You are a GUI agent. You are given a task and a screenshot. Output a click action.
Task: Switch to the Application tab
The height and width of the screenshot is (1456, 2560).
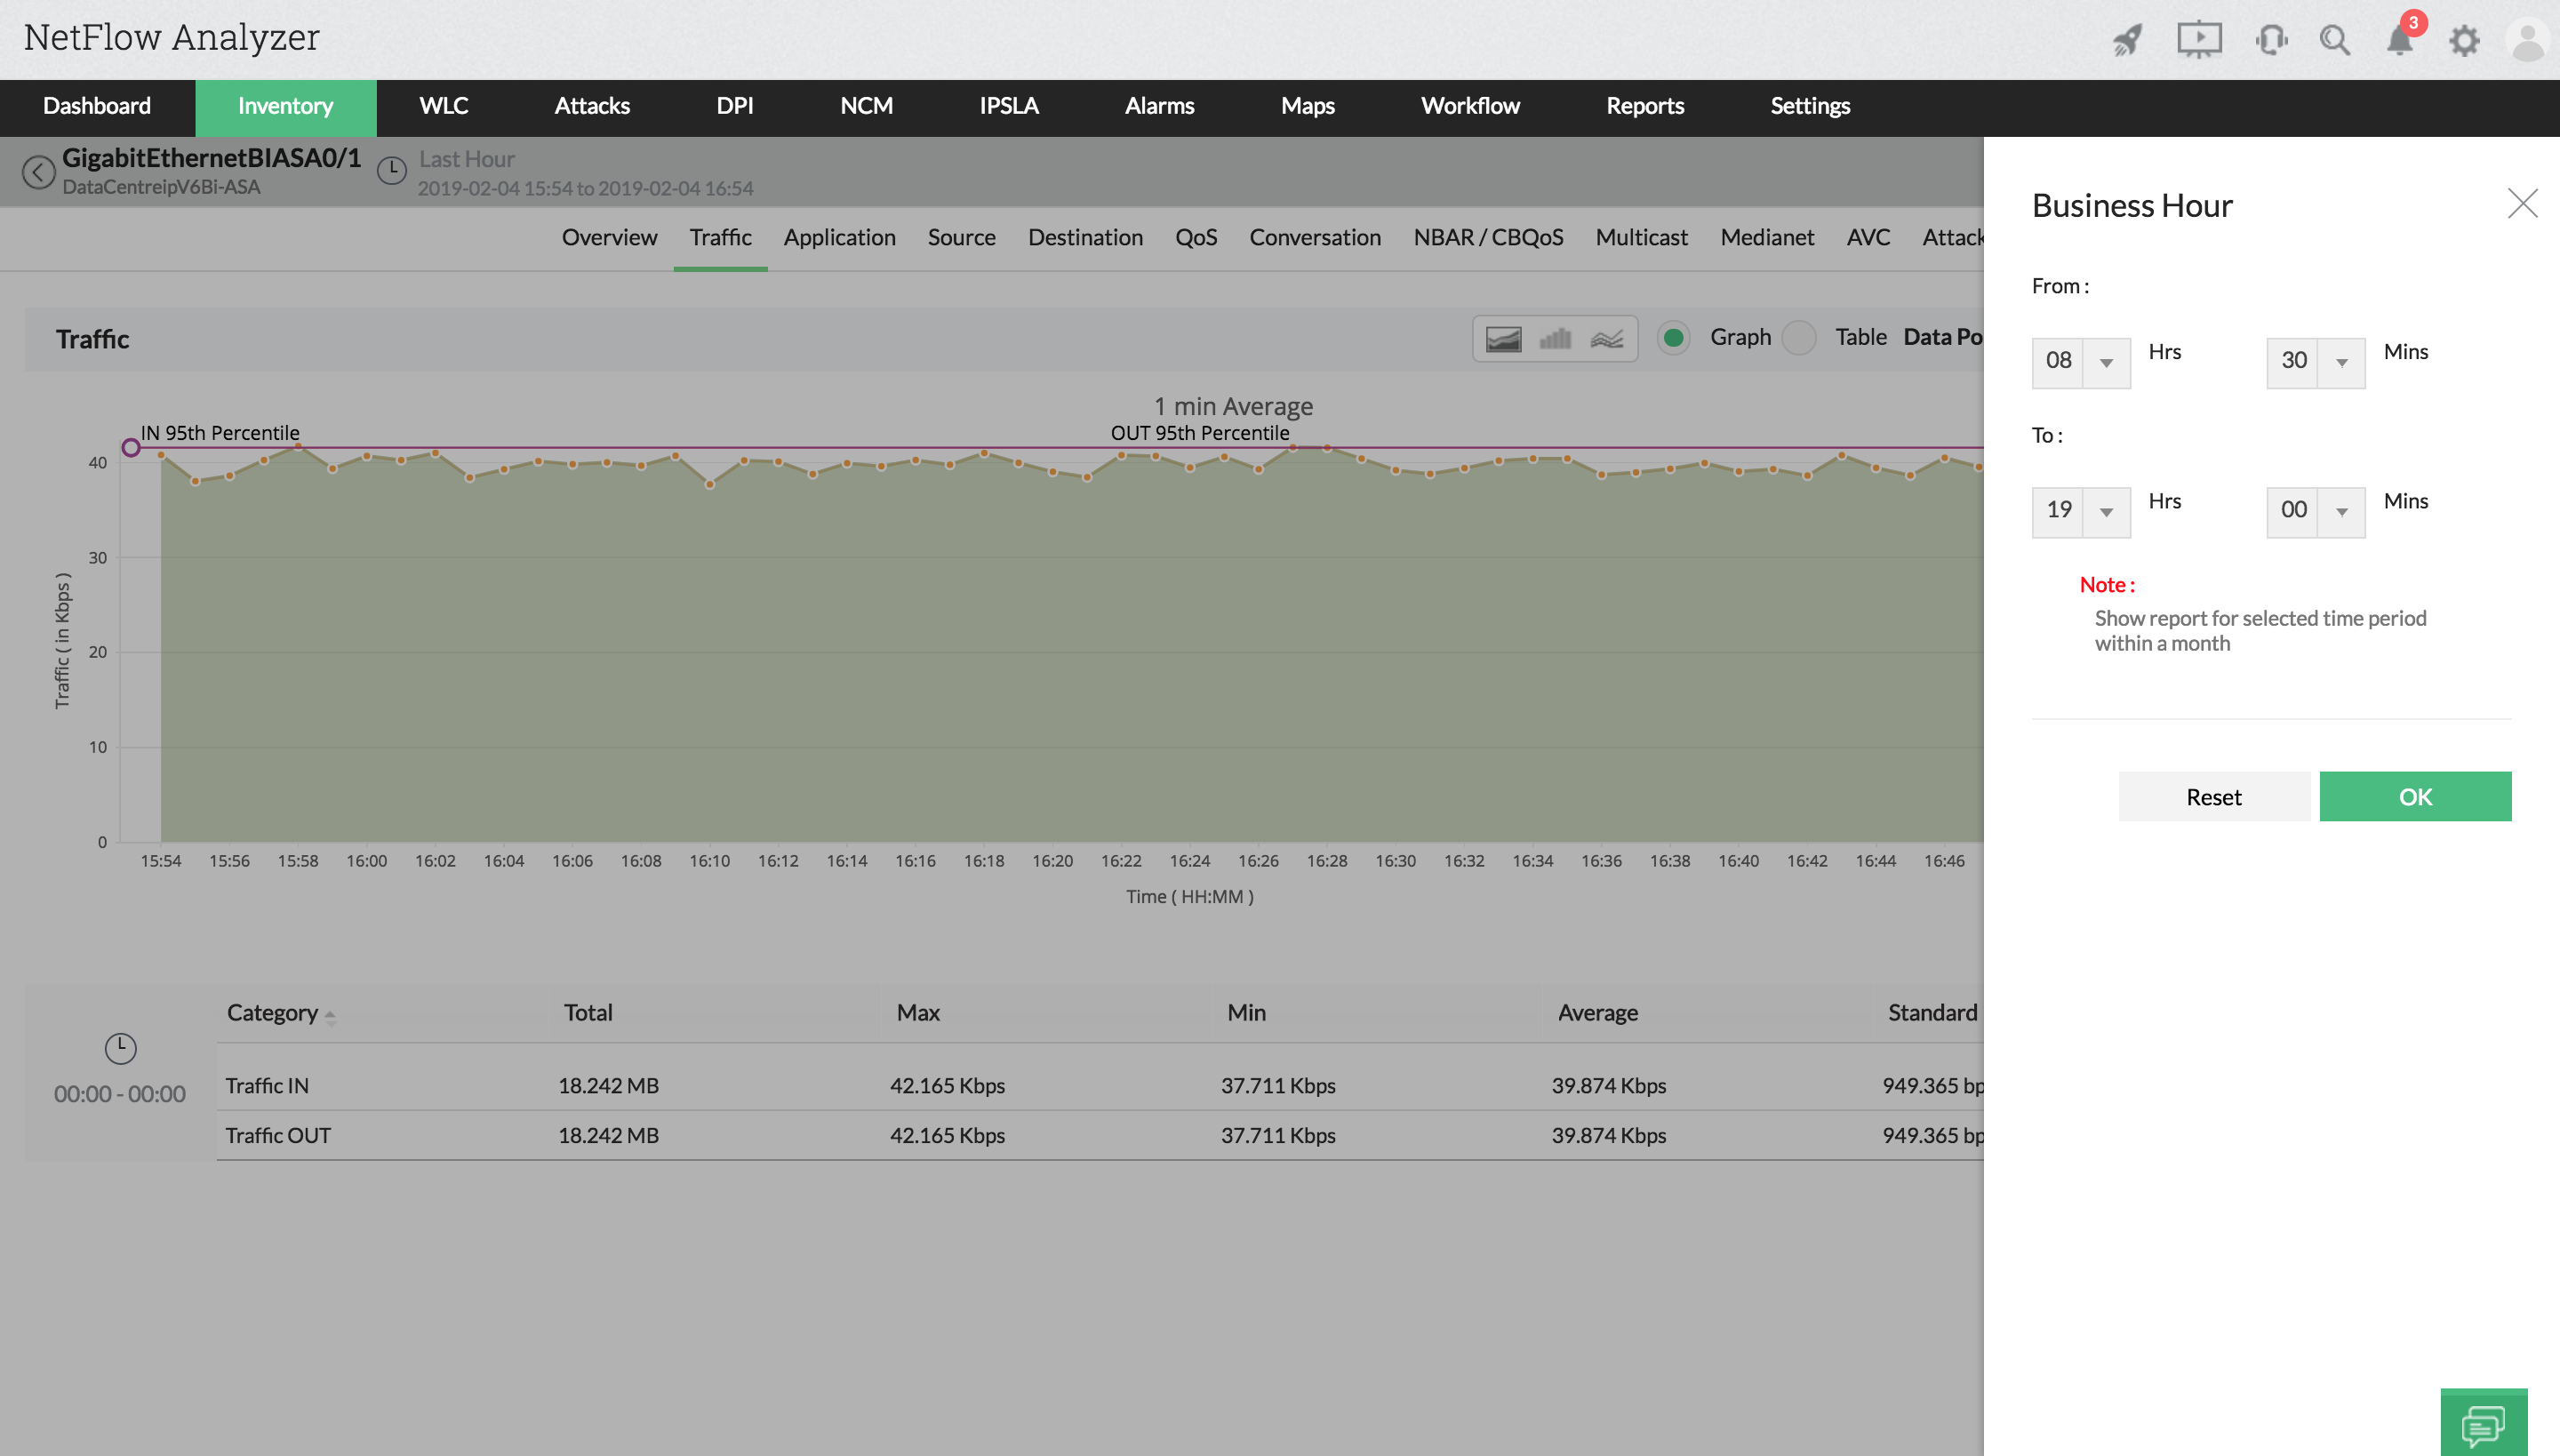click(839, 238)
